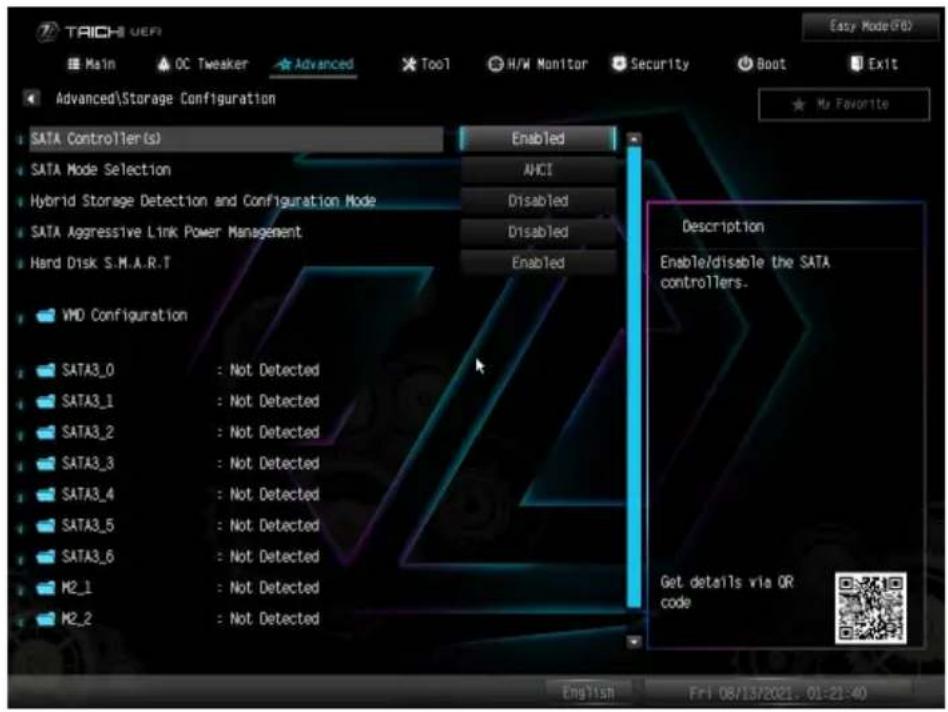Click the SATA3_3 folder icon
The width and height of the screenshot is (948, 712).
(45, 464)
